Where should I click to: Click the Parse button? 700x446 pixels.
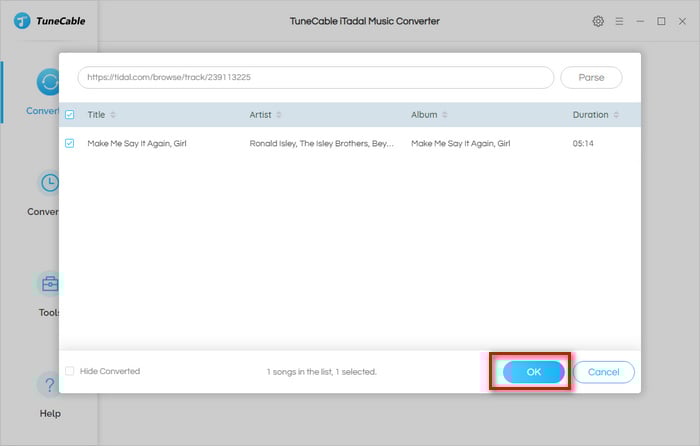591,77
